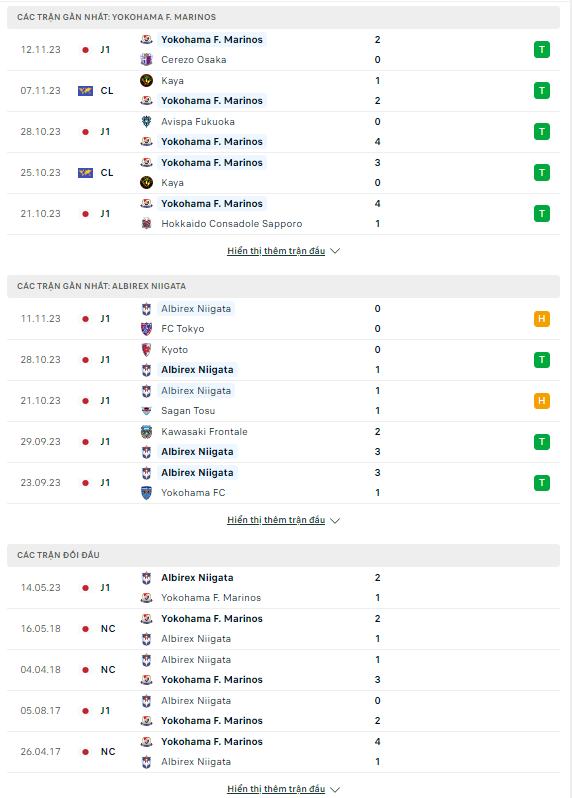Click the green T badge for 12.11.23 match

[542, 50]
